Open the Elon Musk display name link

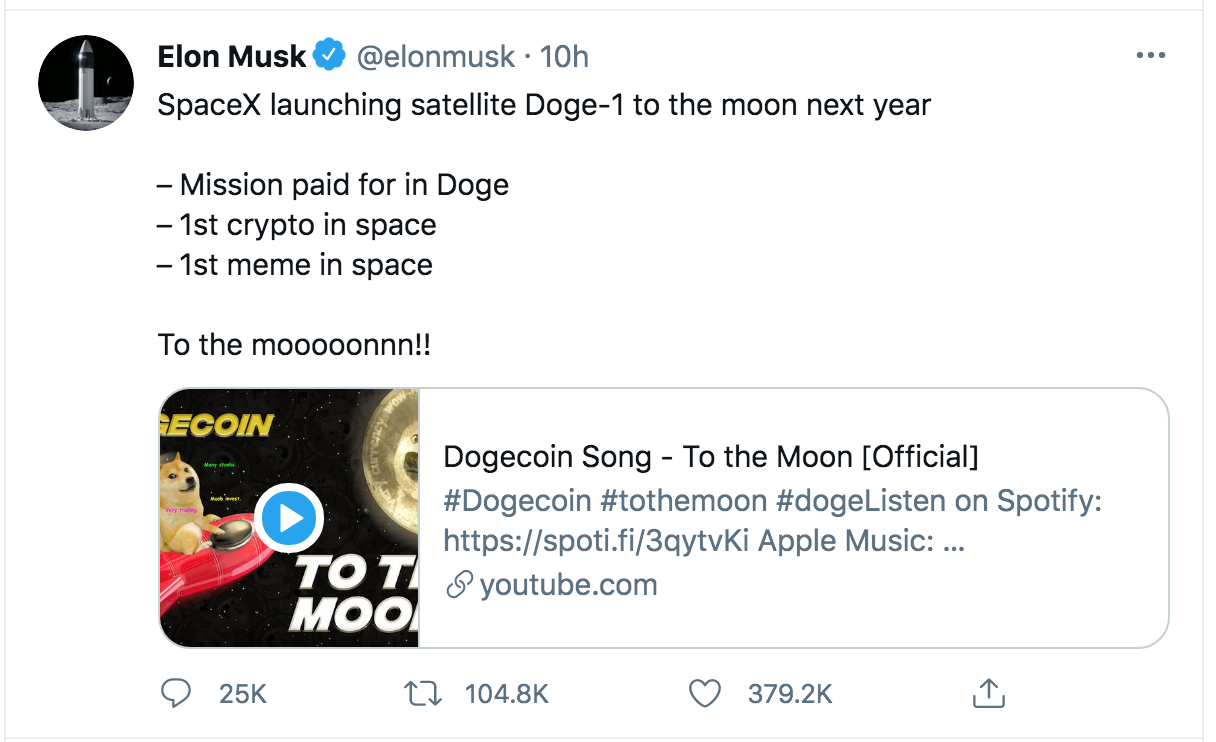pos(231,57)
